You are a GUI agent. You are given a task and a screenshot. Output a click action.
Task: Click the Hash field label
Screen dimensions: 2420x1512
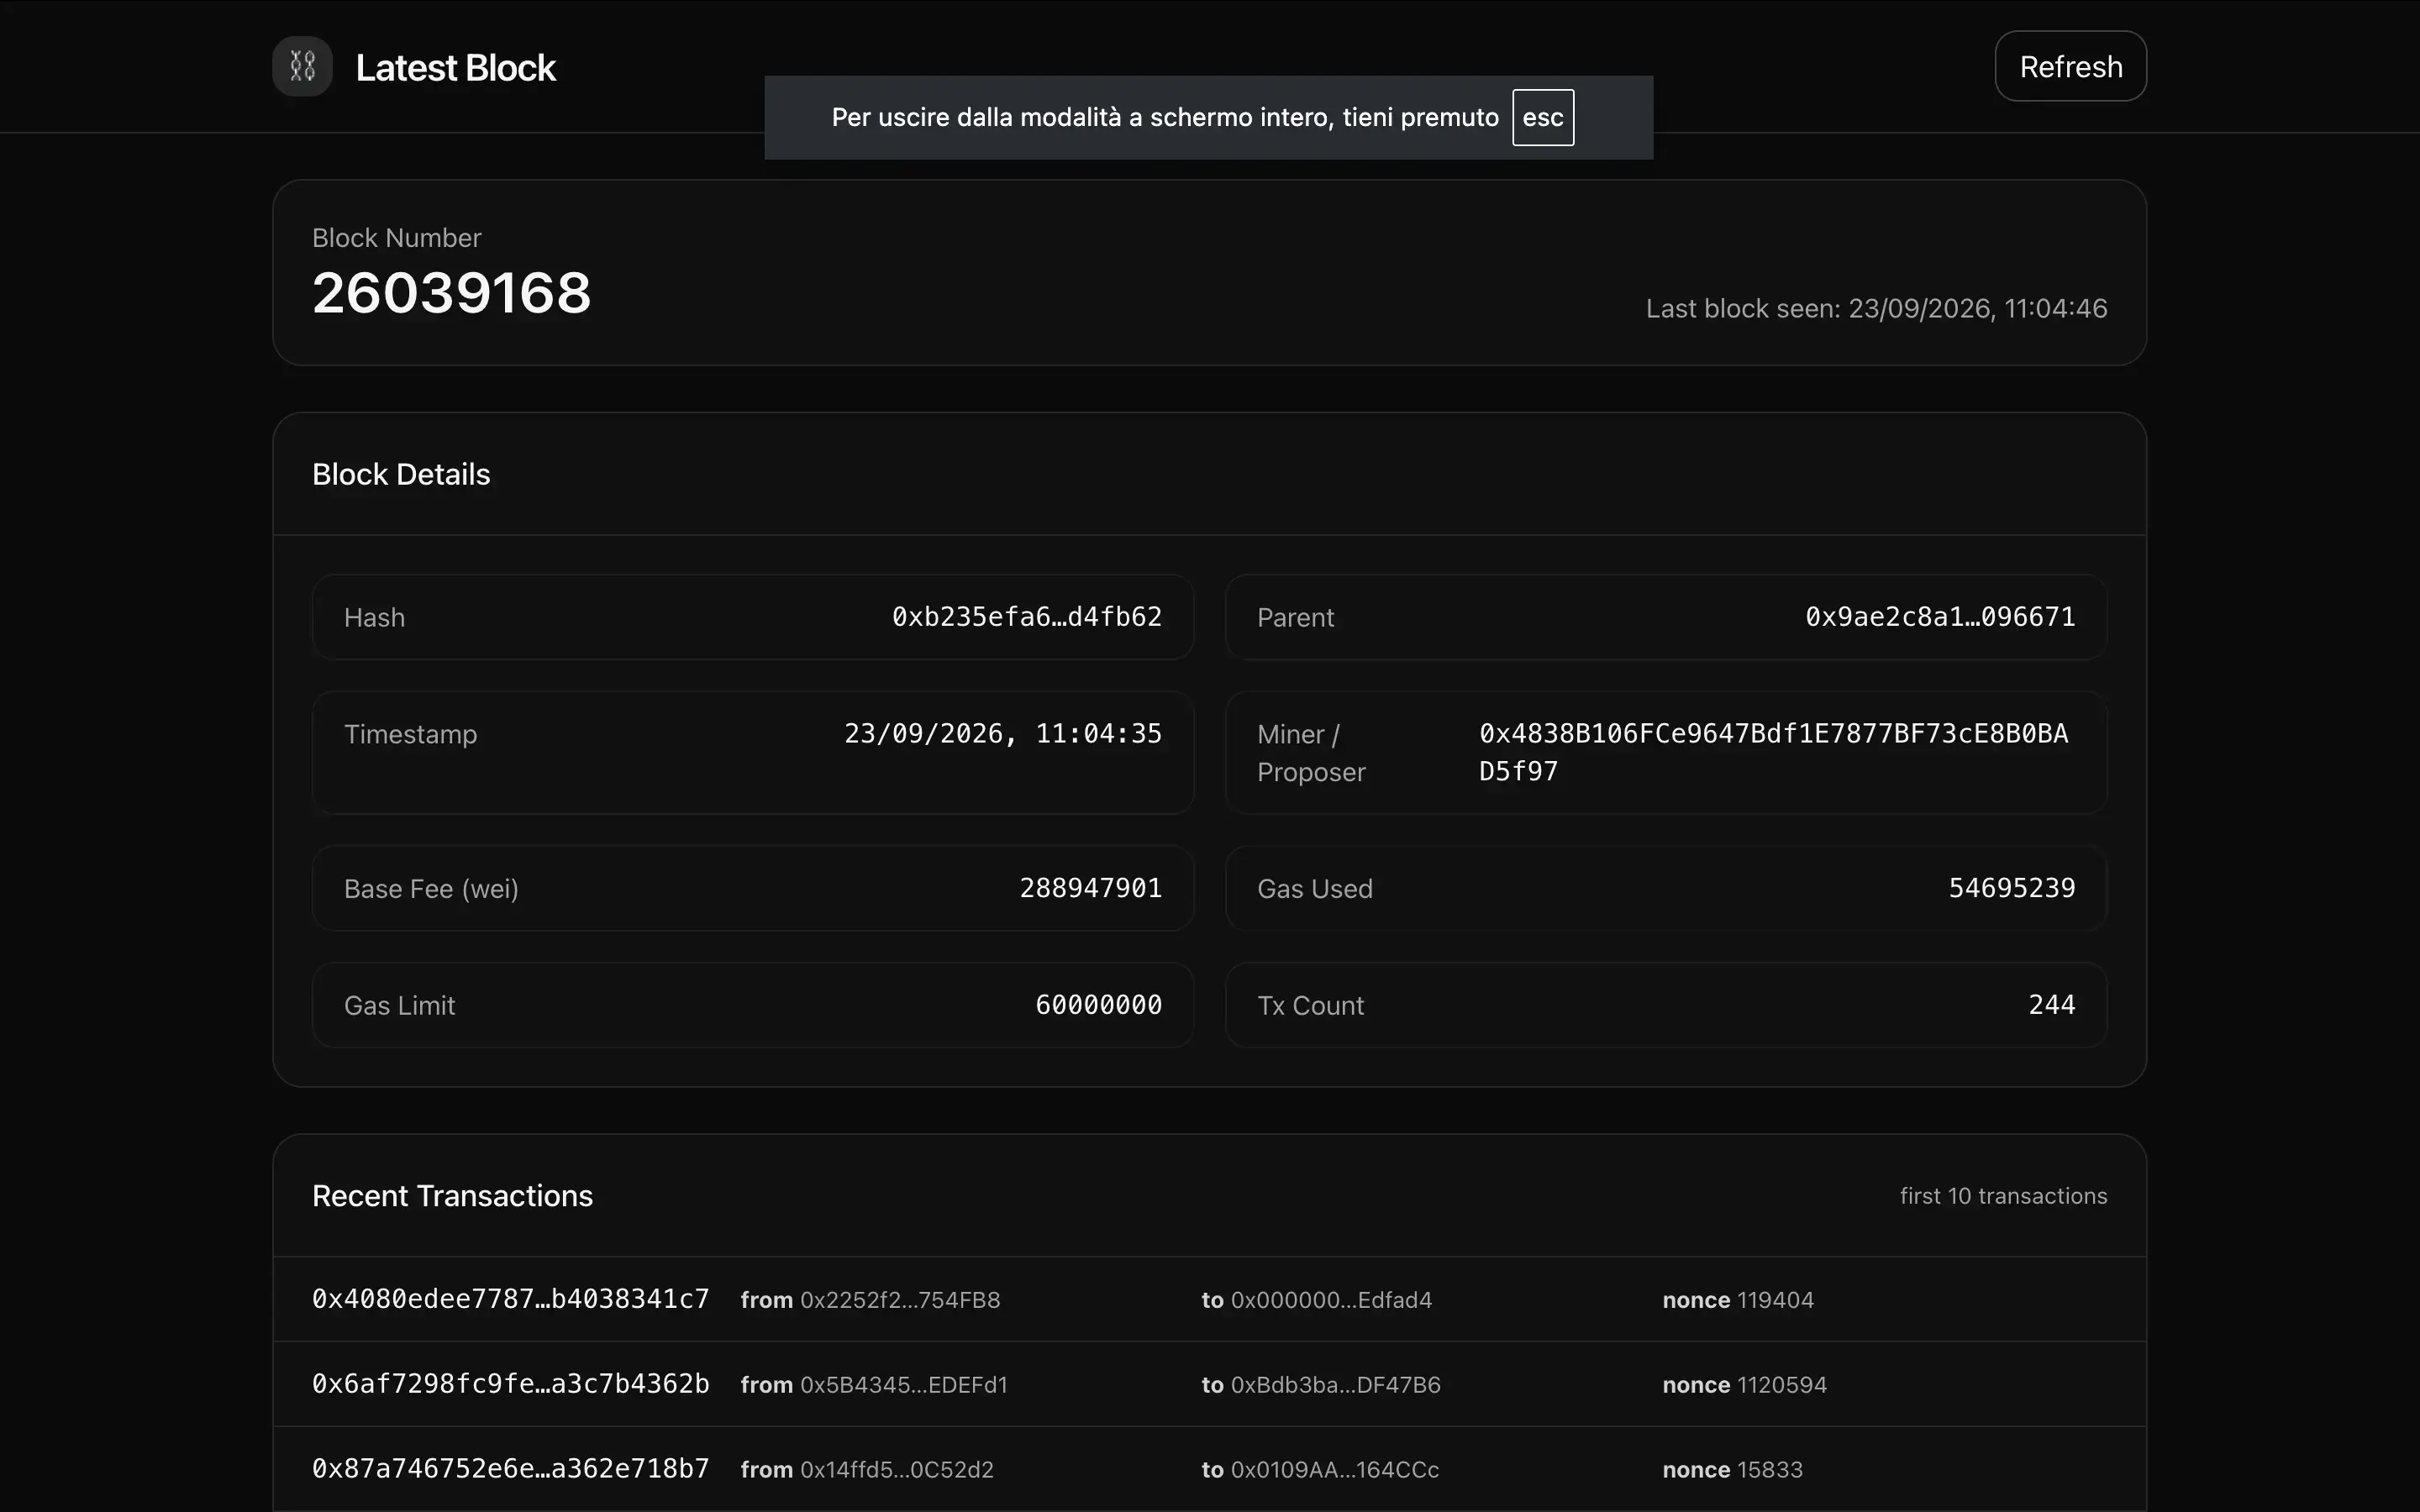pyautogui.click(x=374, y=618)
